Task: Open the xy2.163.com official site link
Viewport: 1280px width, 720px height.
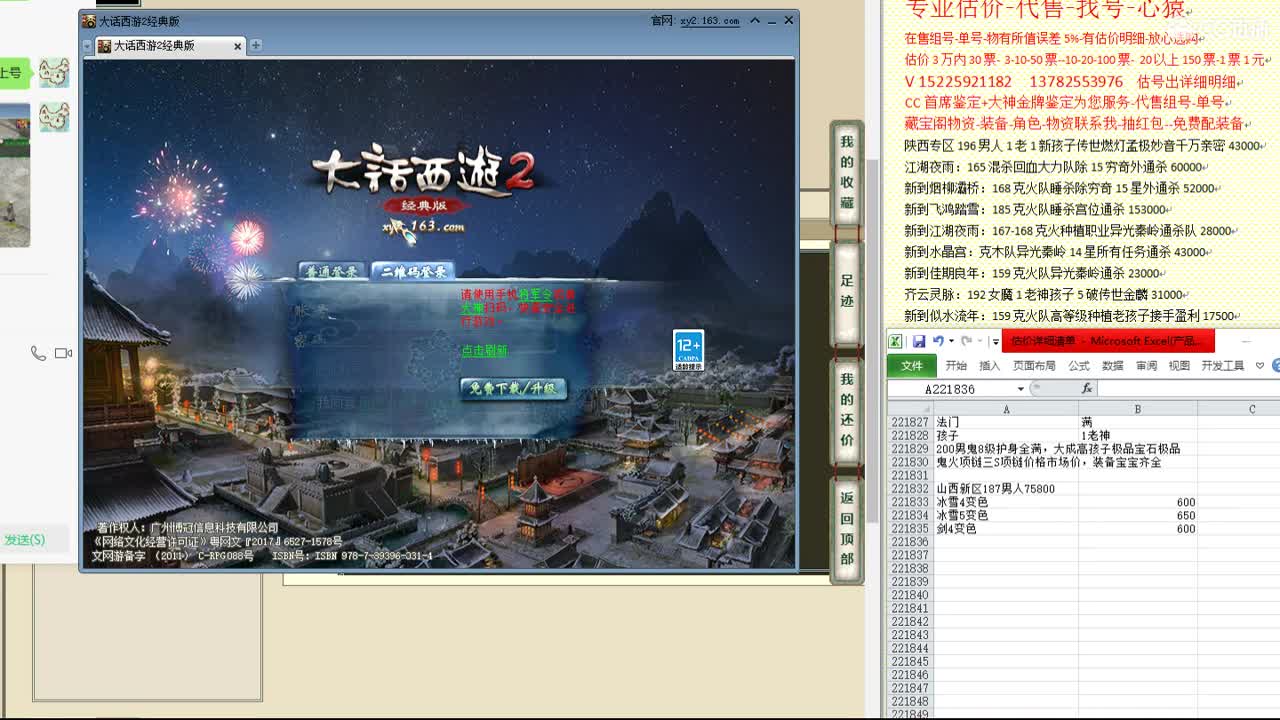Action: (x=709, y=21)
